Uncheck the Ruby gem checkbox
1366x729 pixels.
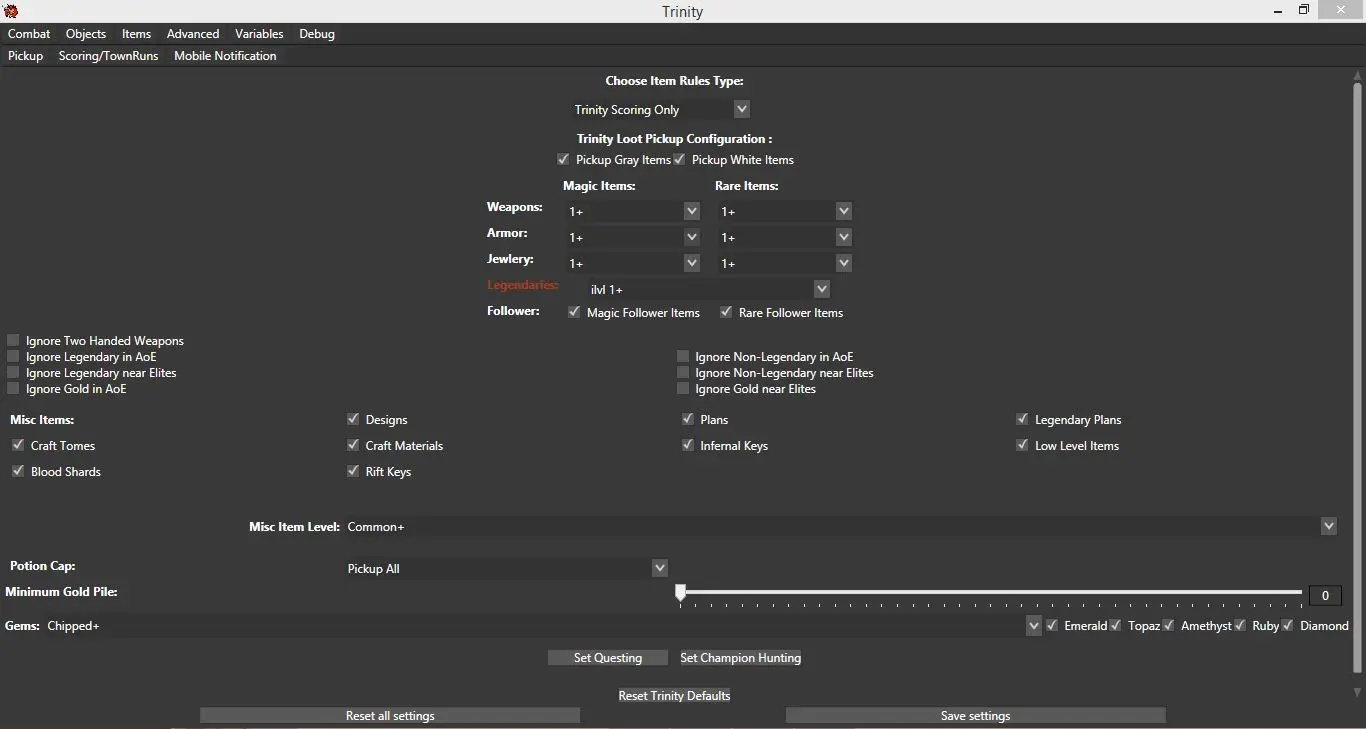[1240, 625]
